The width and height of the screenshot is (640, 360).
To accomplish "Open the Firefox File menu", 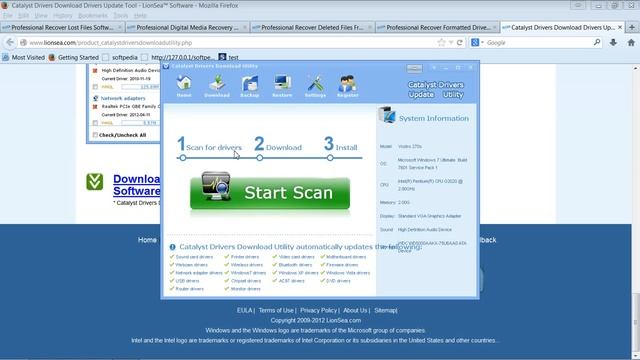I will click(x=7, y=16).
